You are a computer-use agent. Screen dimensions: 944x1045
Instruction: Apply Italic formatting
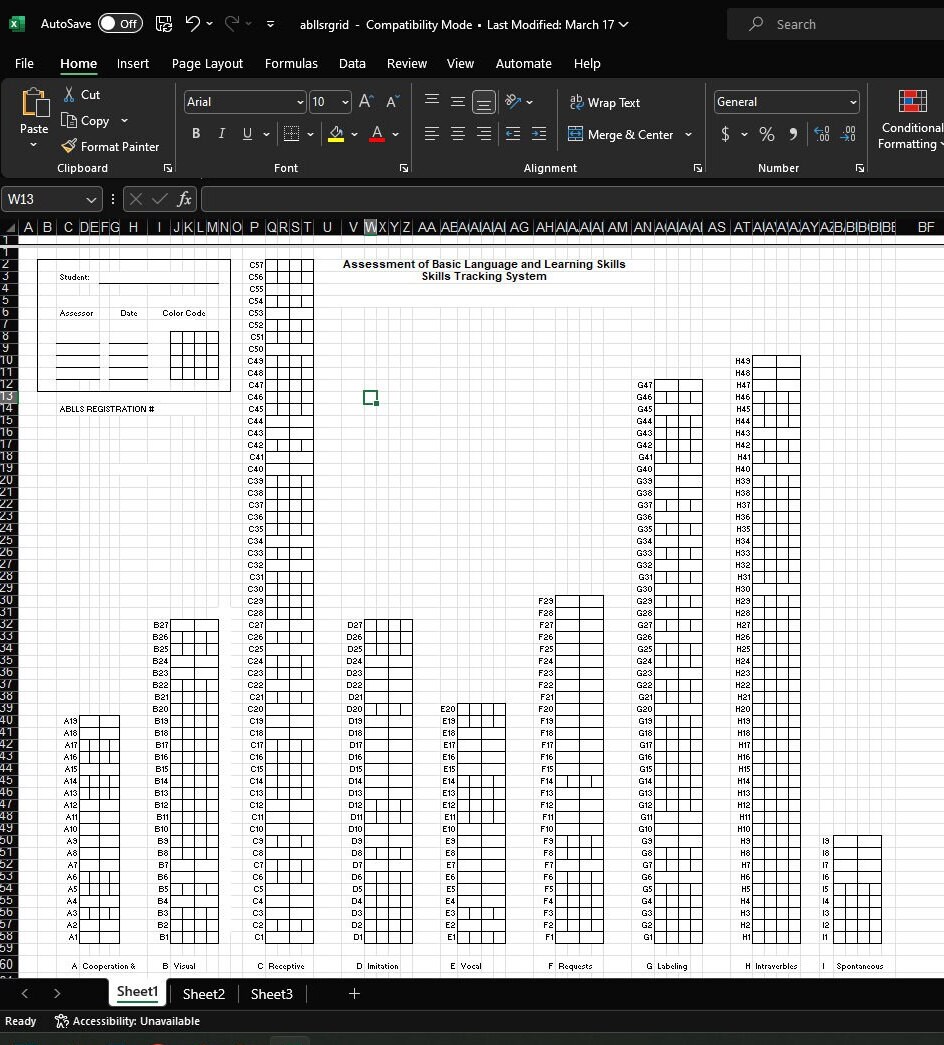221,133
